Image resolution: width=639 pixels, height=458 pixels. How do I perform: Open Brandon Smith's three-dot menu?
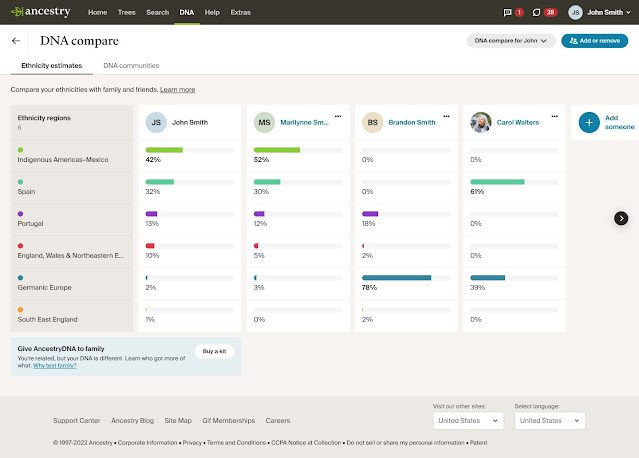click(446, 117)
